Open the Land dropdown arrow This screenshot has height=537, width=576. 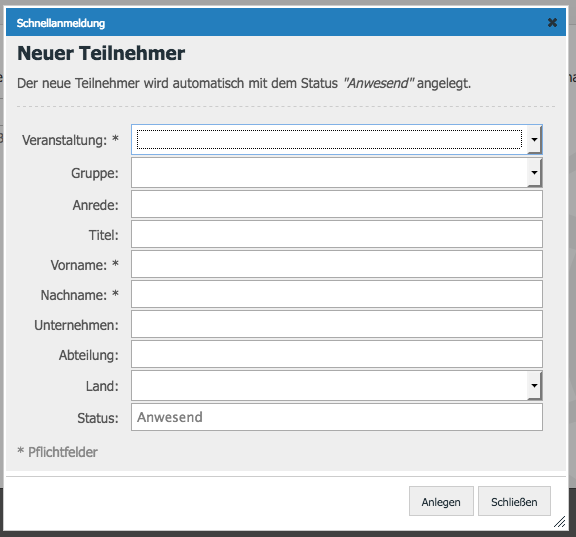pos(534,385)
